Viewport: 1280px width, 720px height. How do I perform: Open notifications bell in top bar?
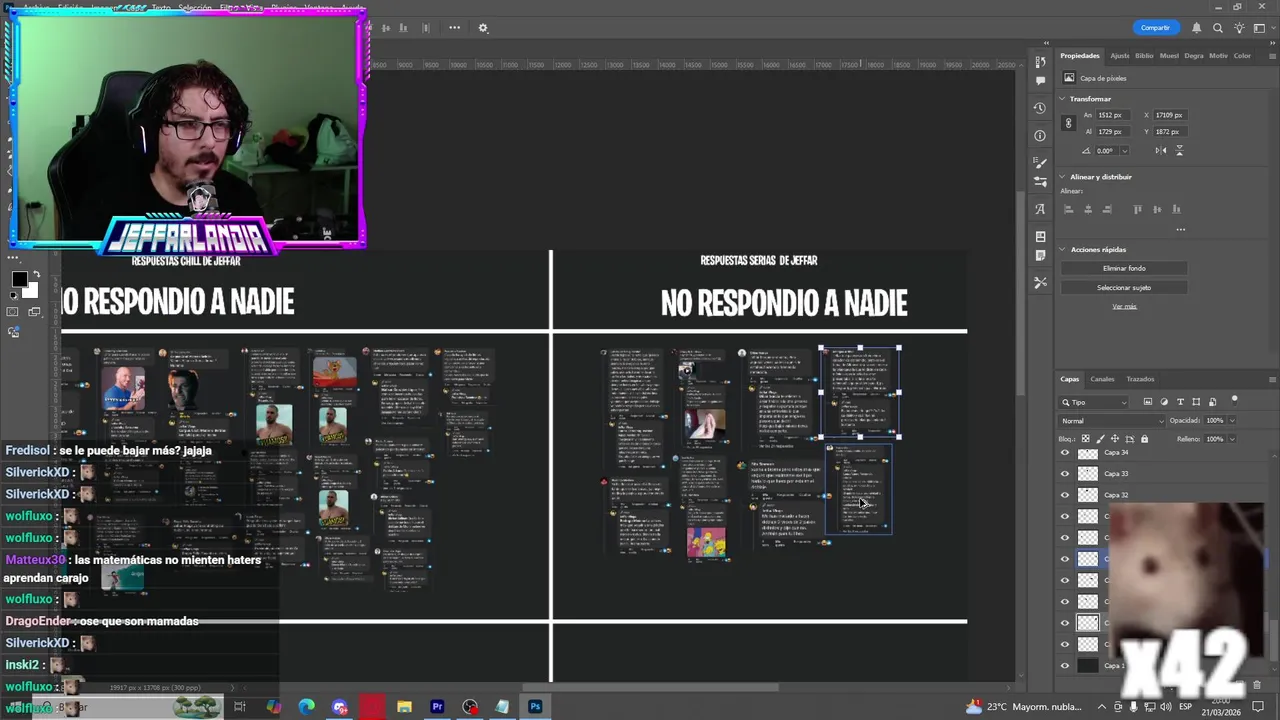tap(1196, 28)
